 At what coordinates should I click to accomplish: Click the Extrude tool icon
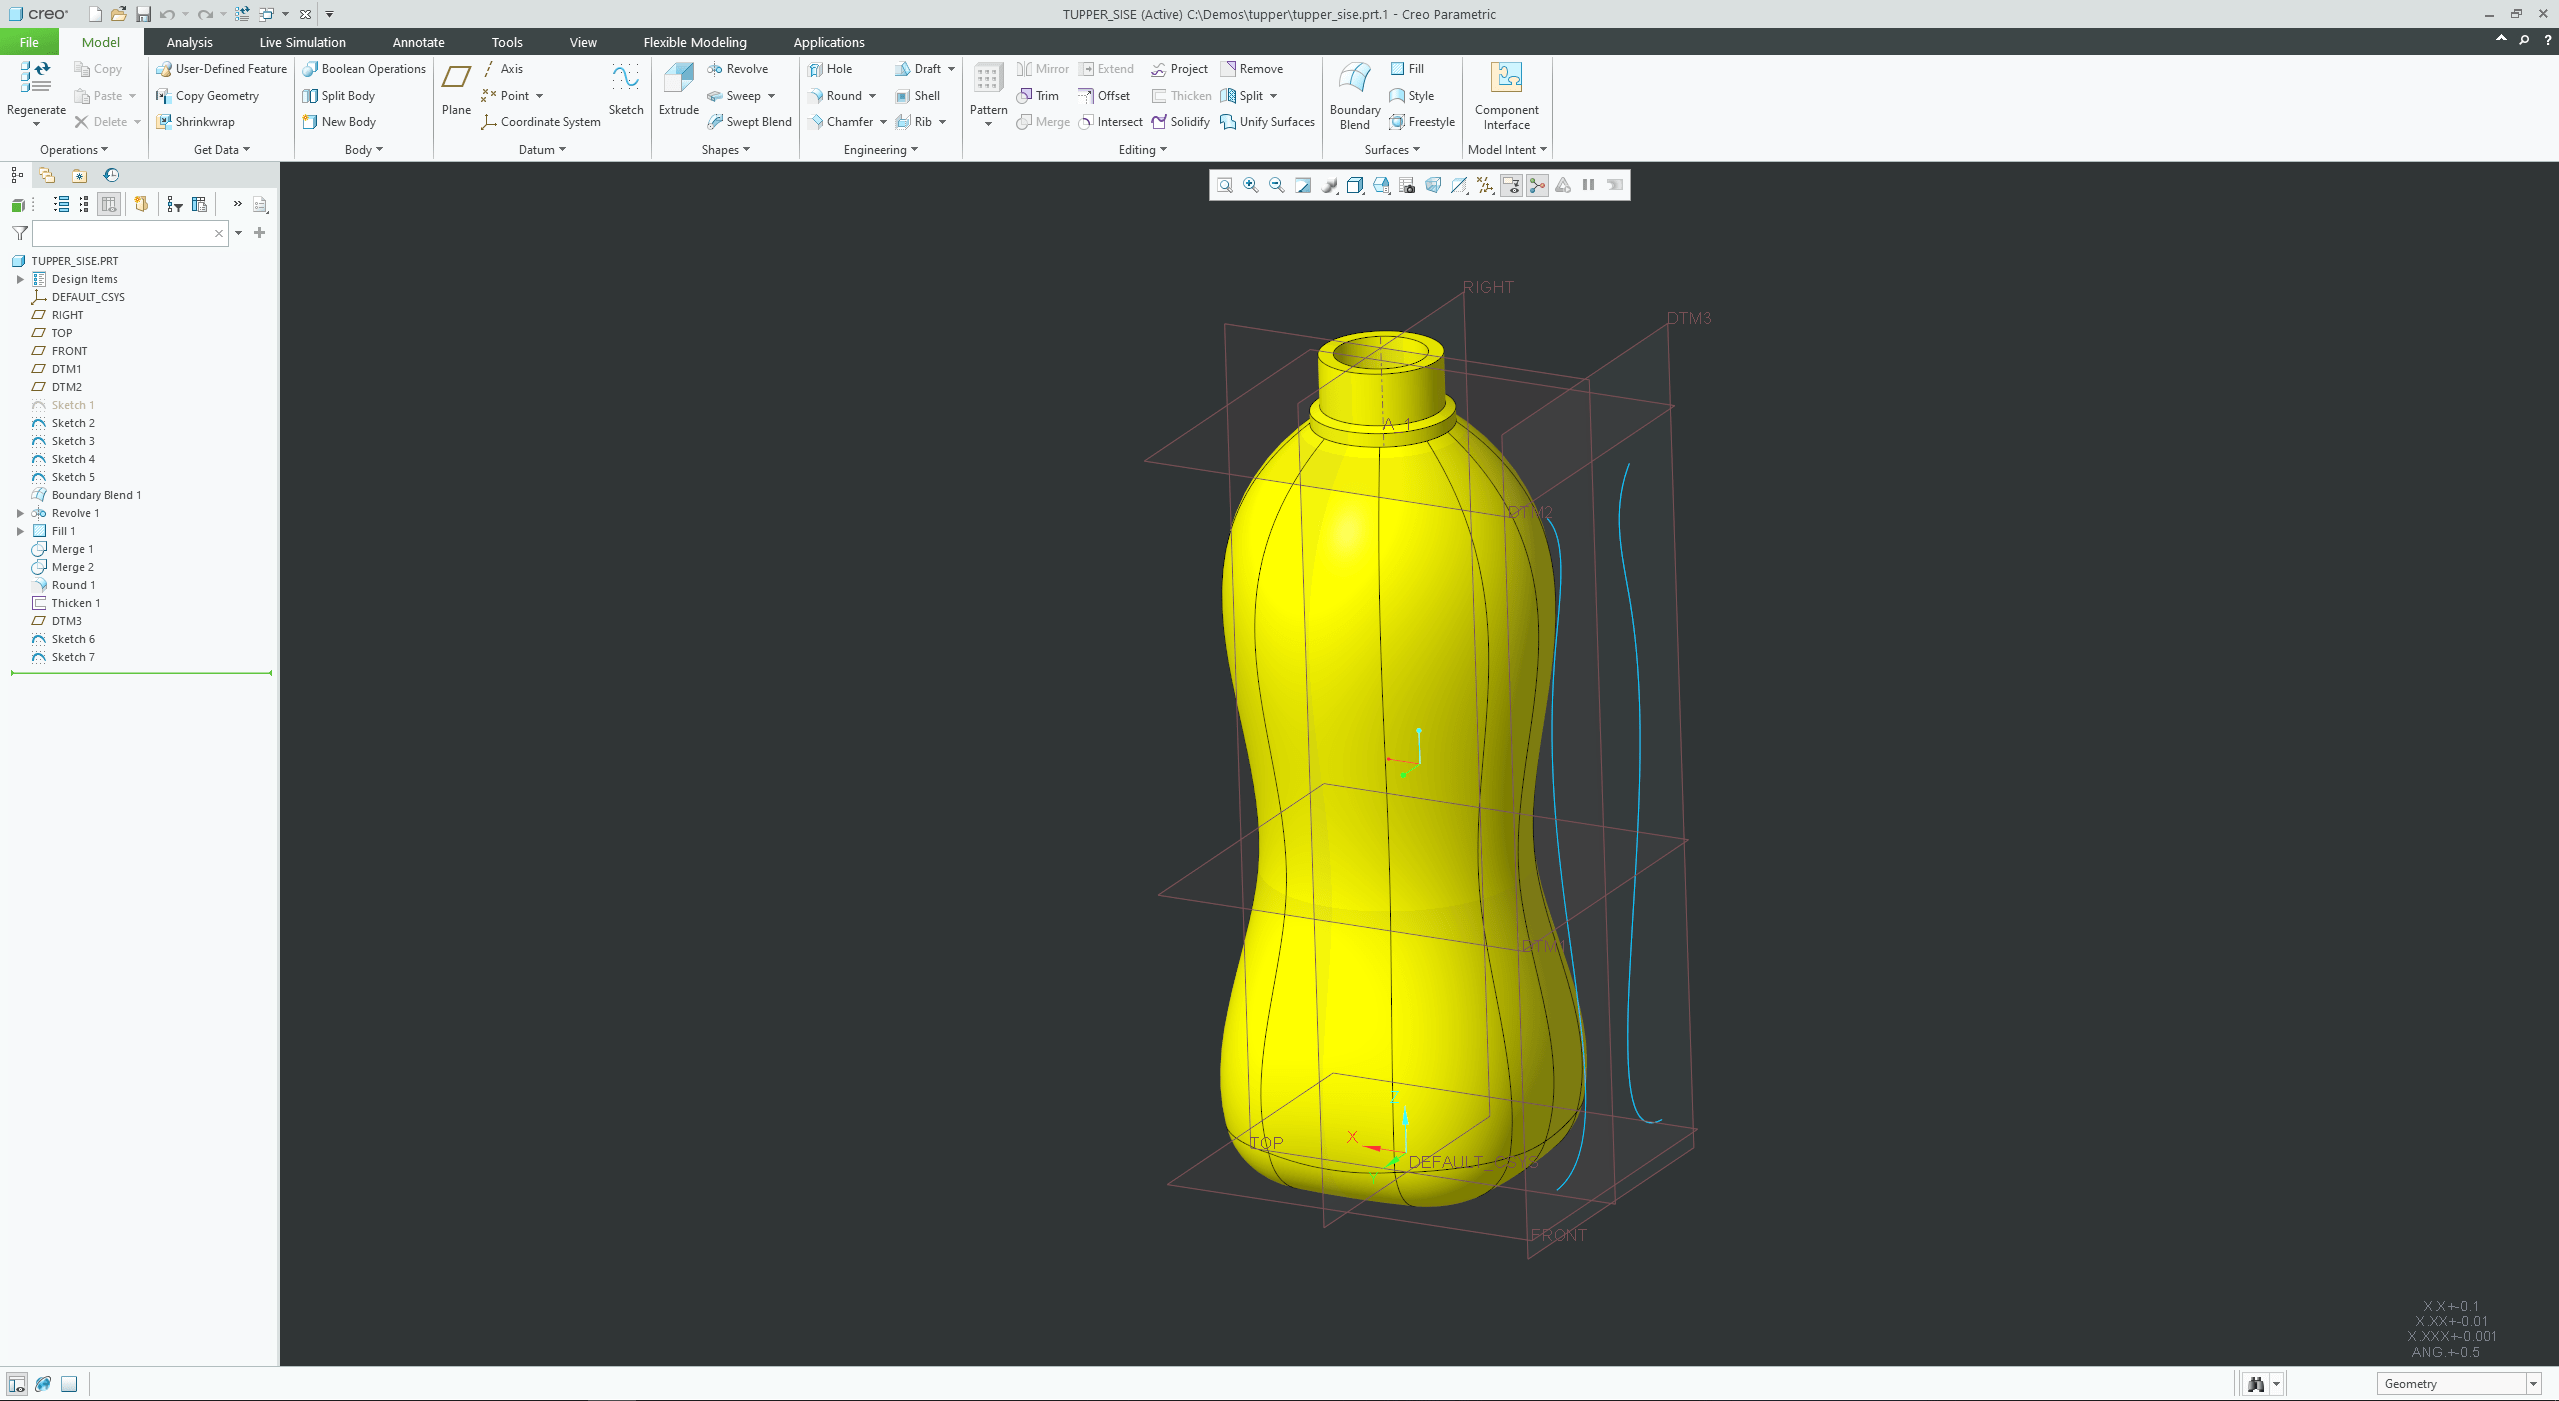click(678, 80)
